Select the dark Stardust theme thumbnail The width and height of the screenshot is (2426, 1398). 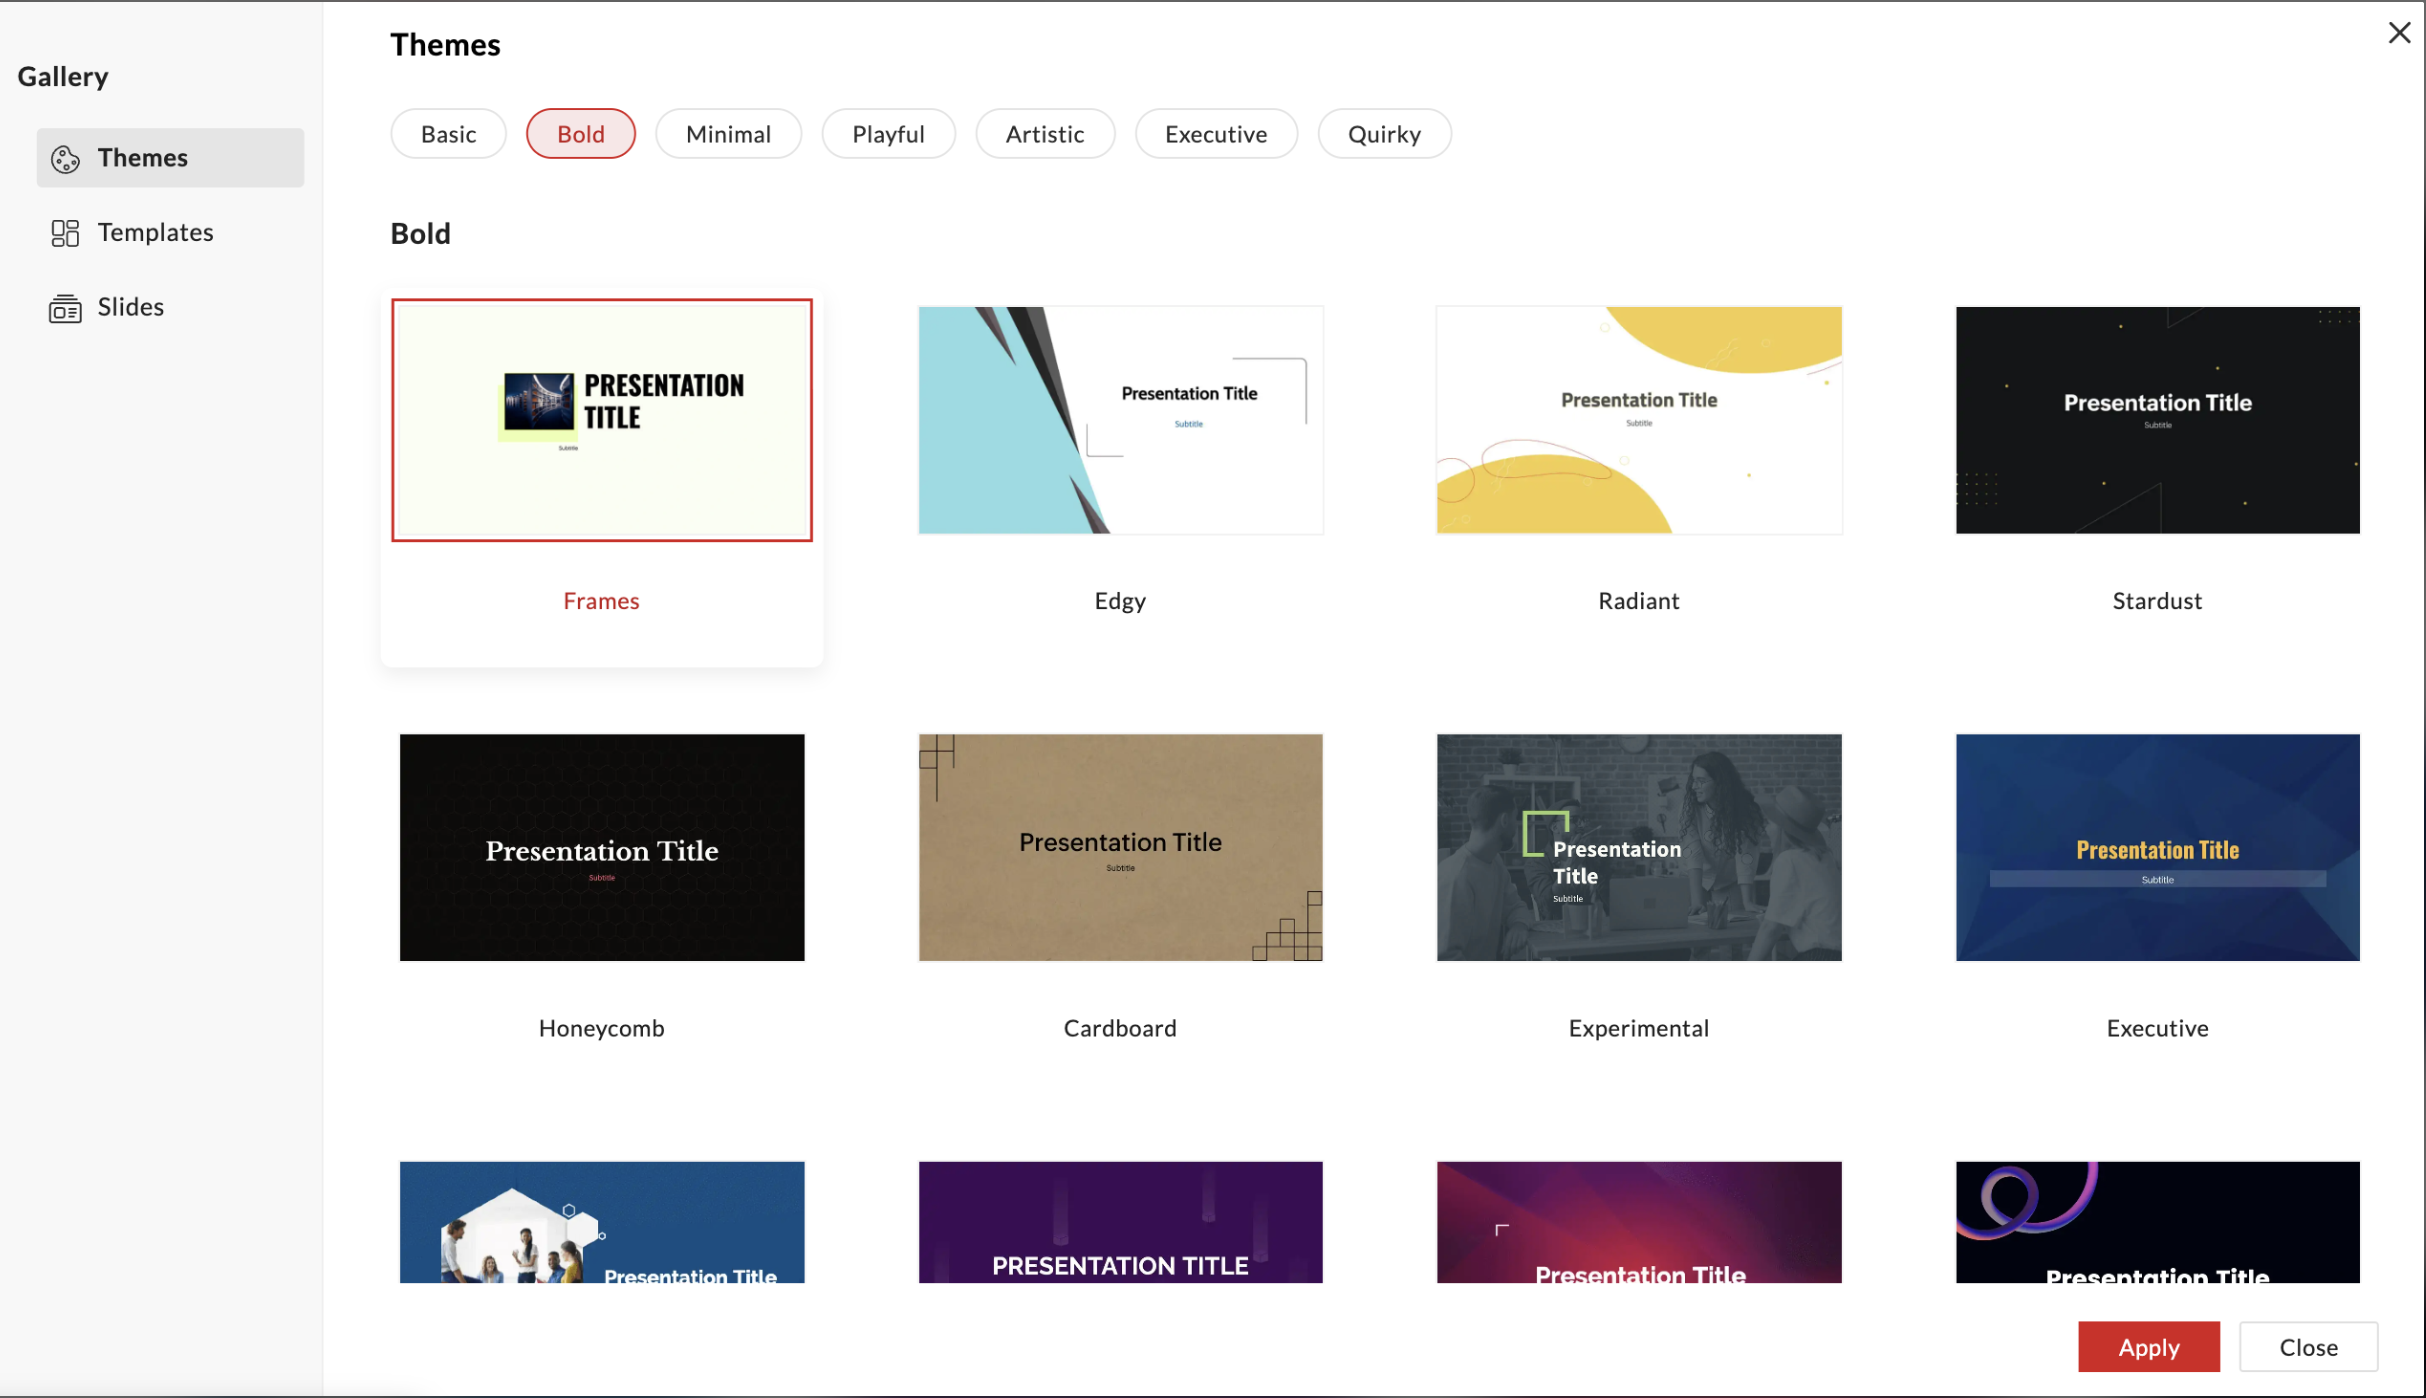2157,420
